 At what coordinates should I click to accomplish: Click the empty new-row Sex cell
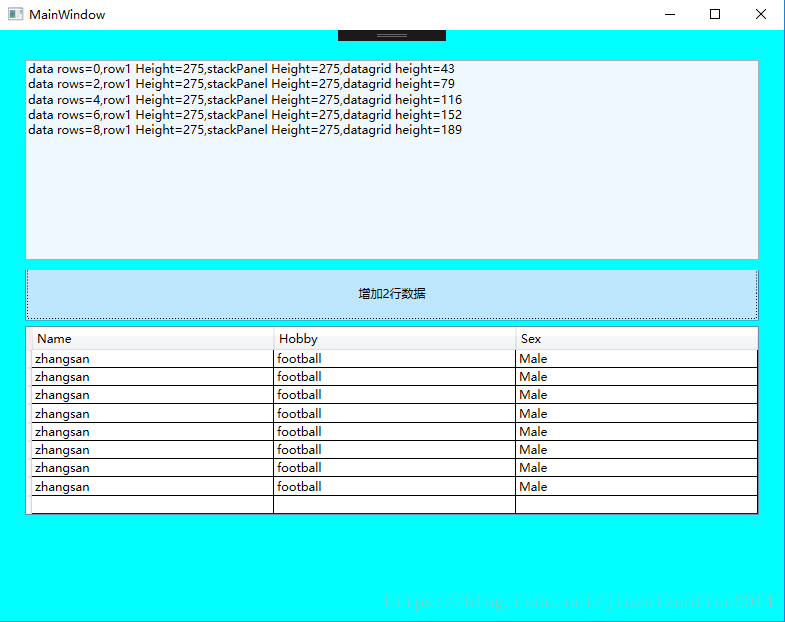pyautogui.click(x=636, y=504)
